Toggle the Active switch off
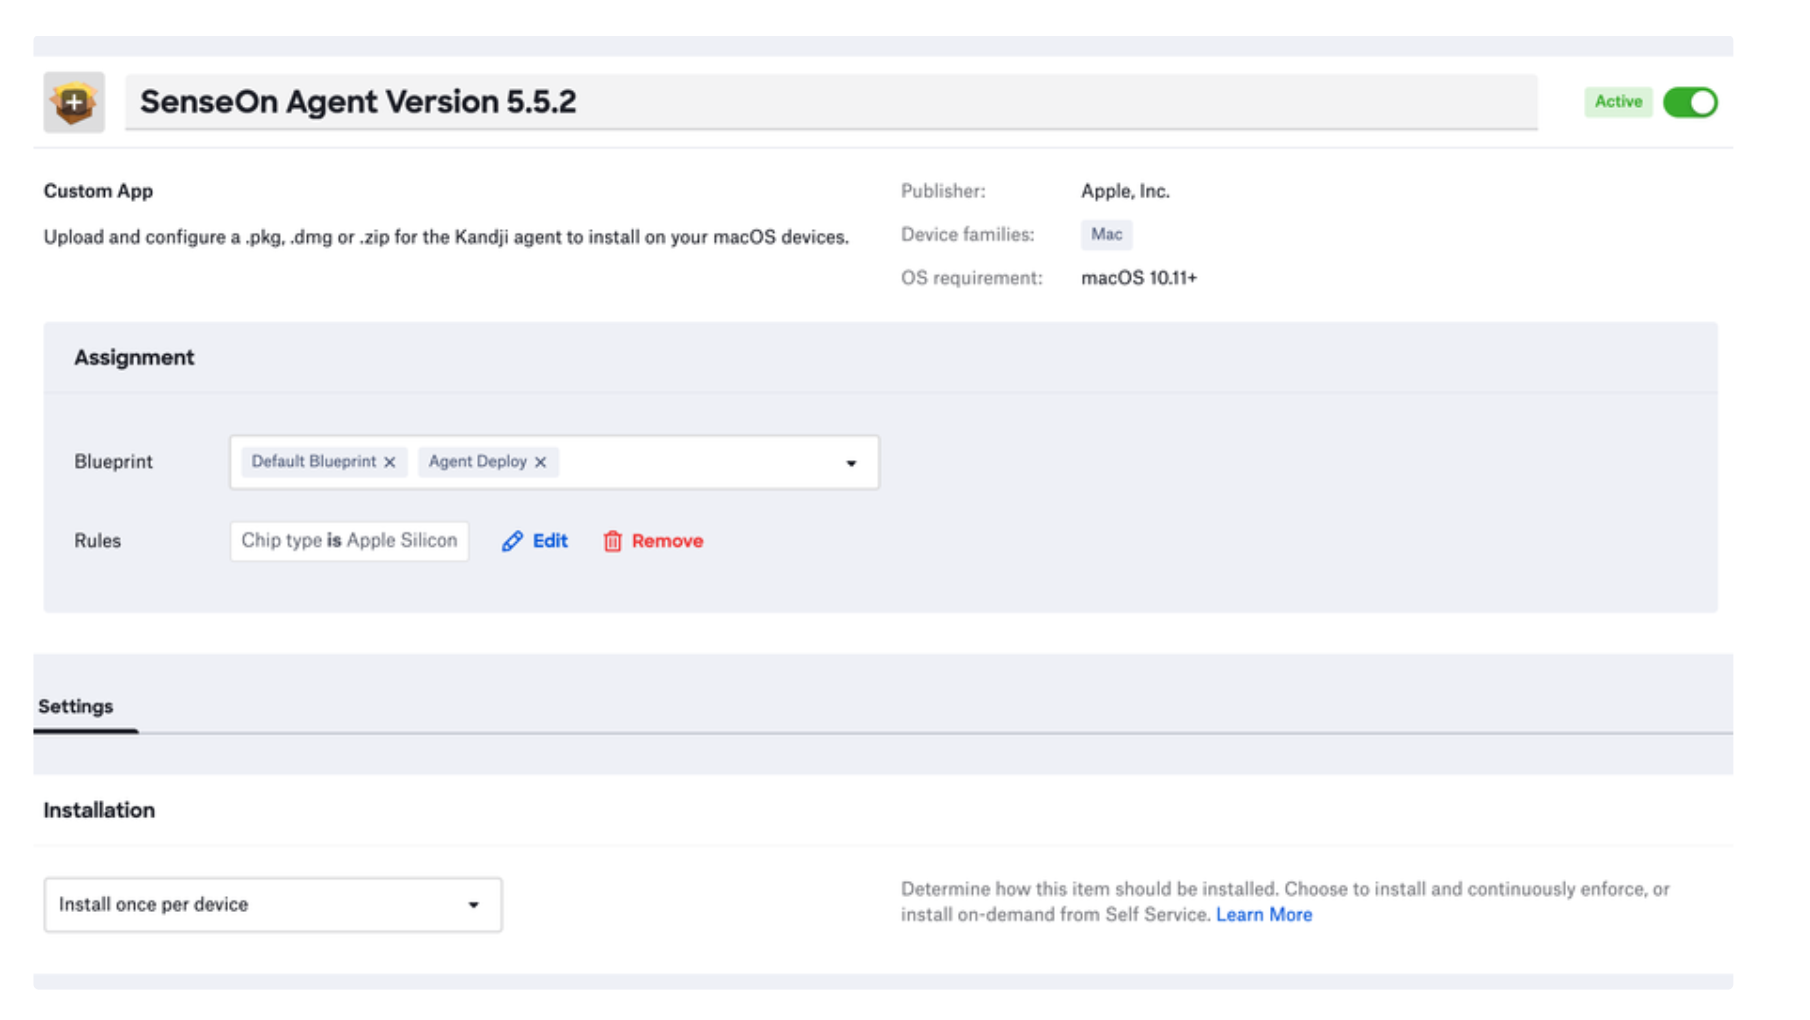1810x1020 pixels. tap(1690, 102)
